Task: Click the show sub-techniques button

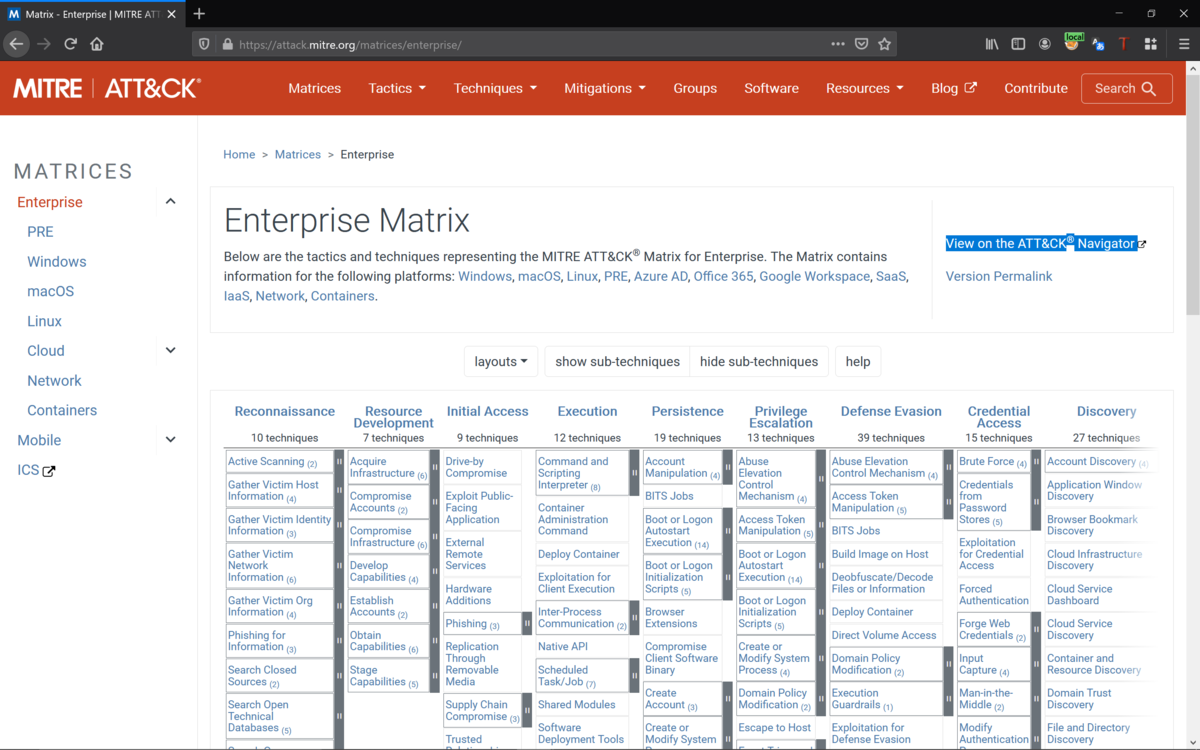Action: click(617, 362)
